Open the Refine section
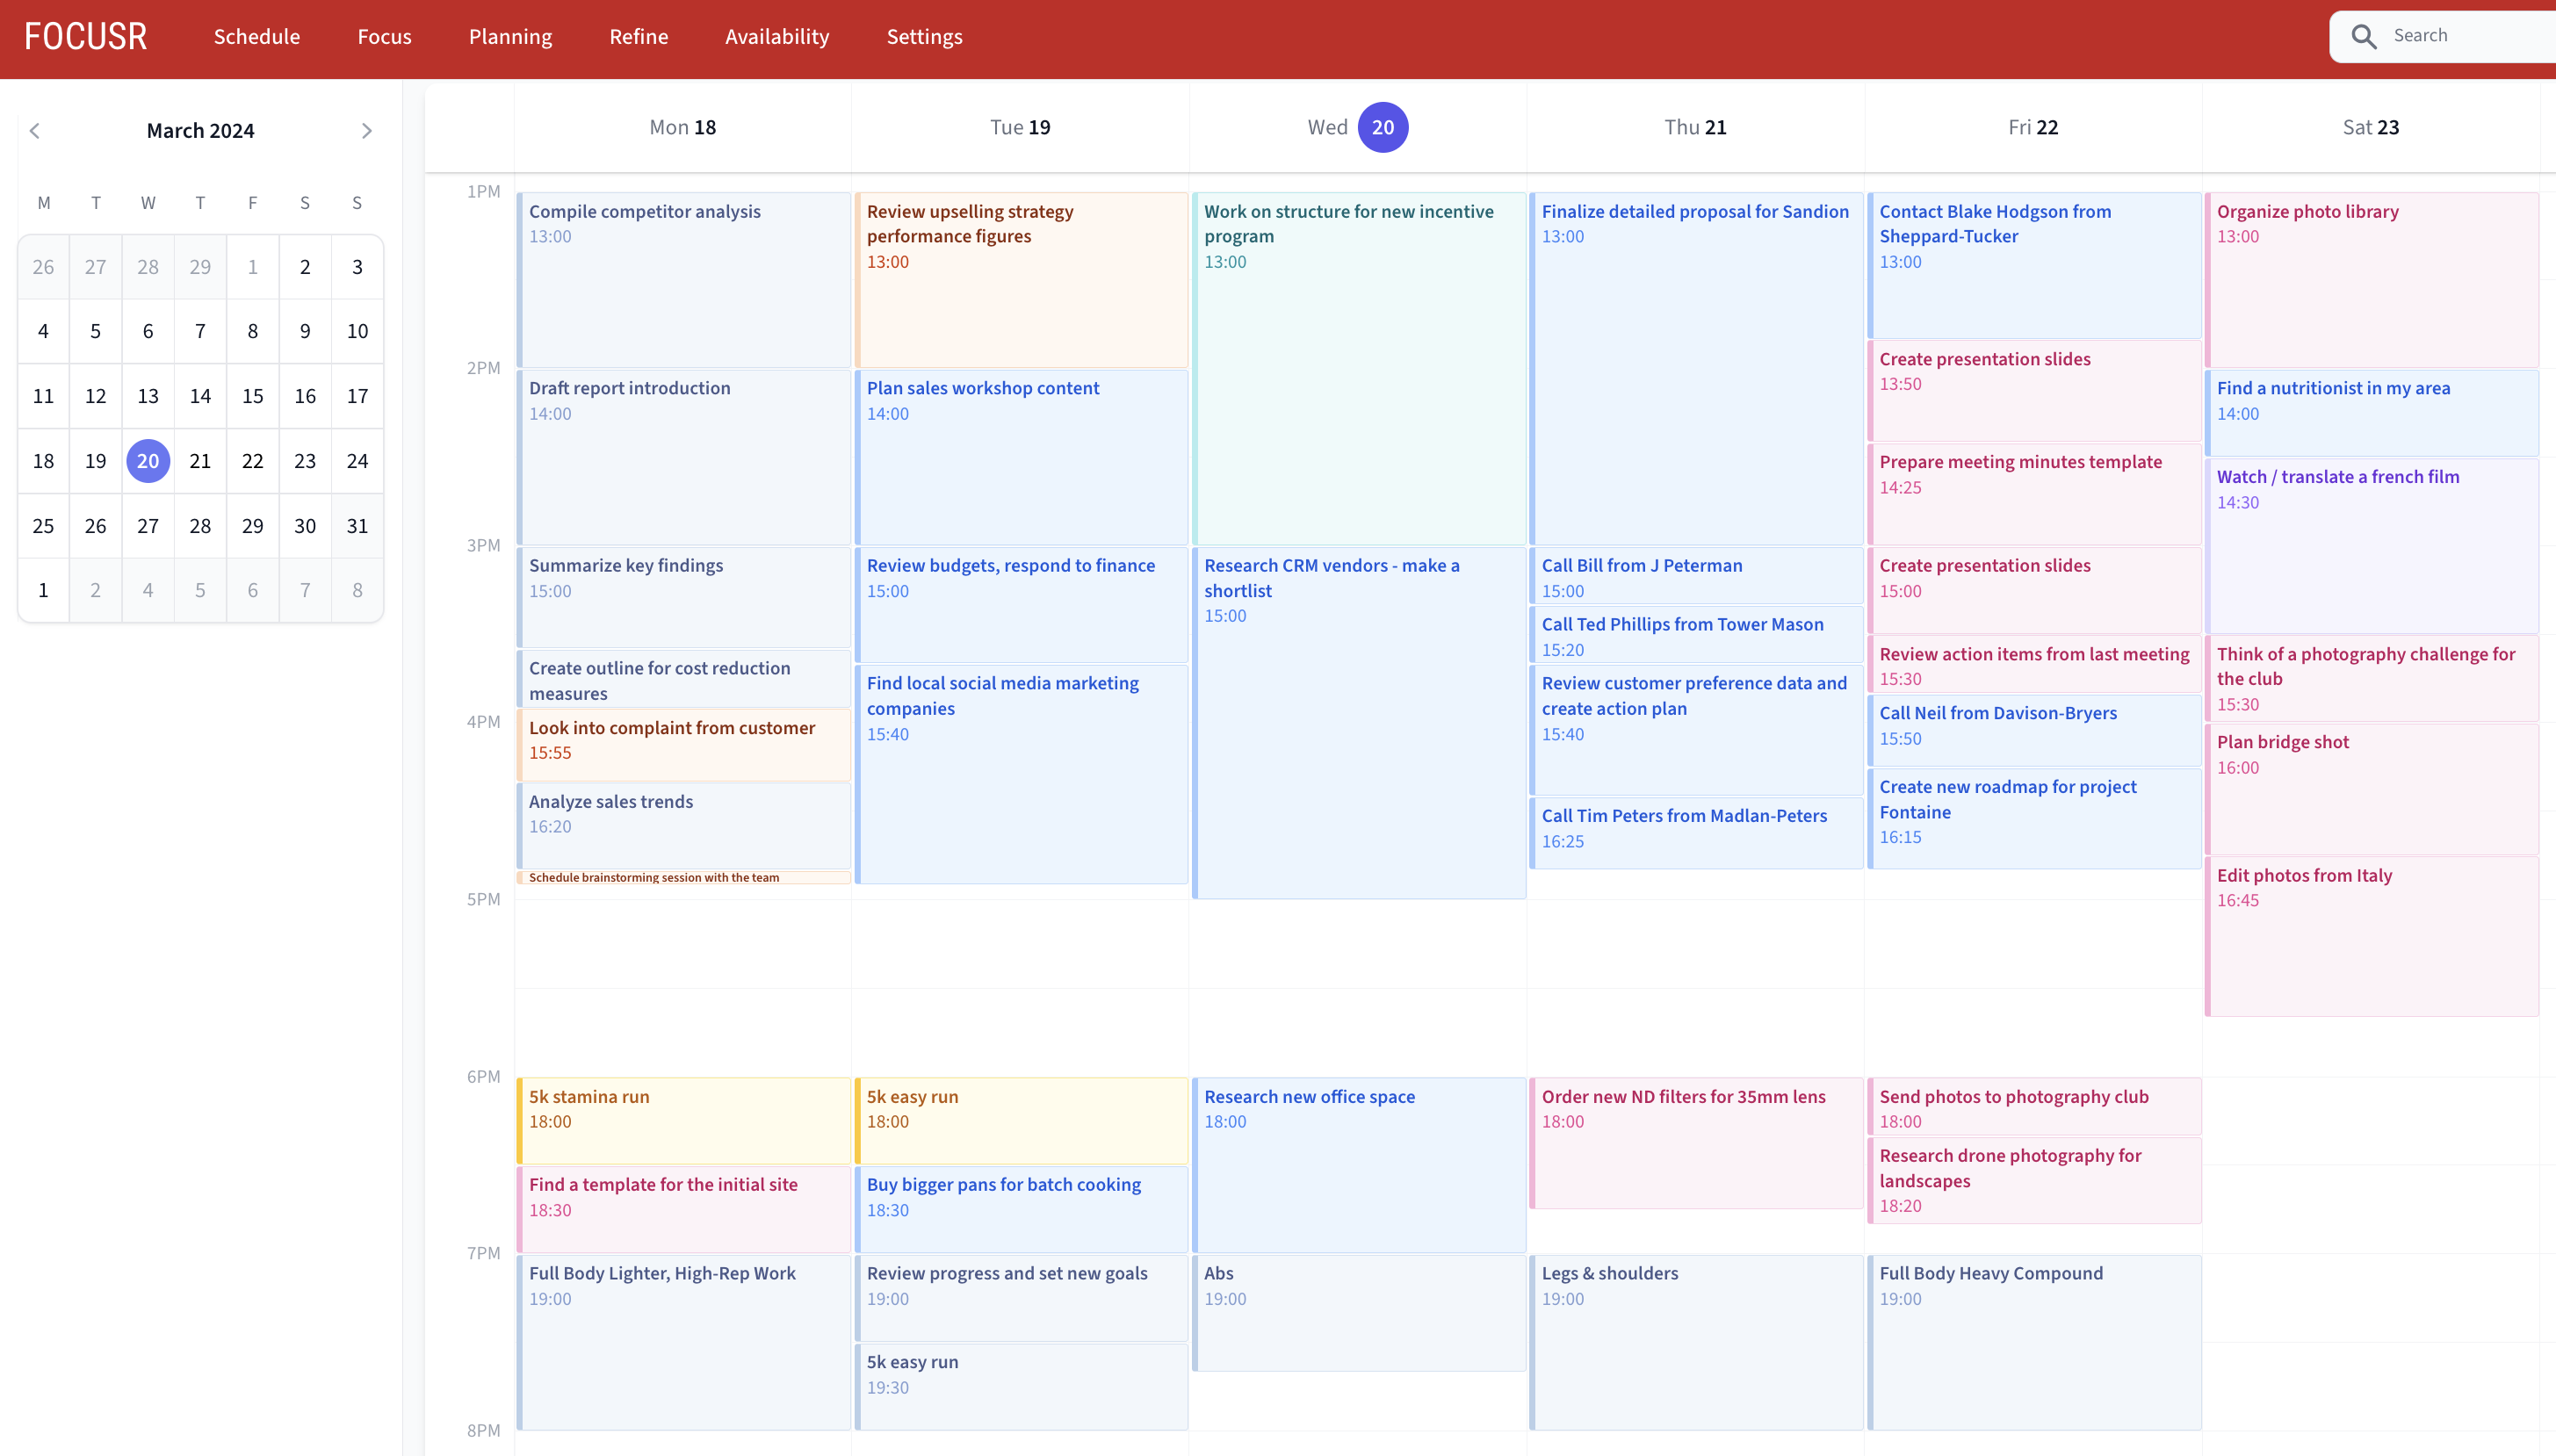The image size is (2556, 1456). click(638, 36)
